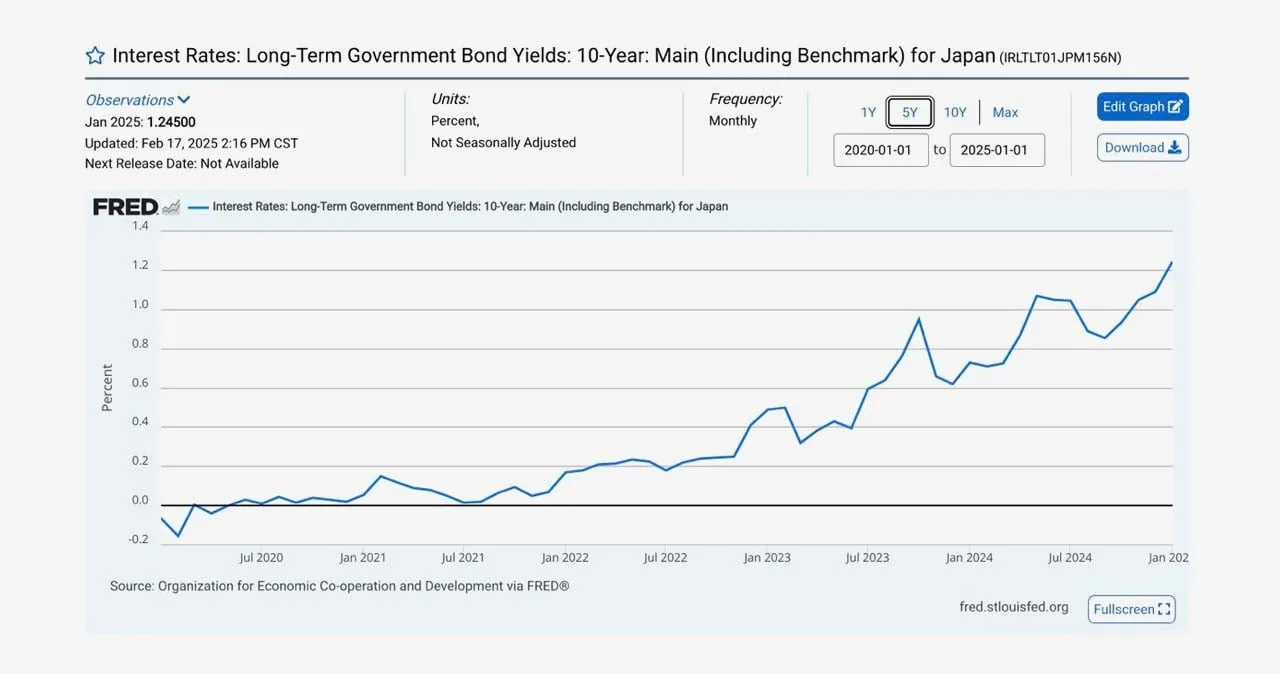Select the Max date range
Image resolution: width=1280 pixels, height=674 pixels.
click(1005, 112)
